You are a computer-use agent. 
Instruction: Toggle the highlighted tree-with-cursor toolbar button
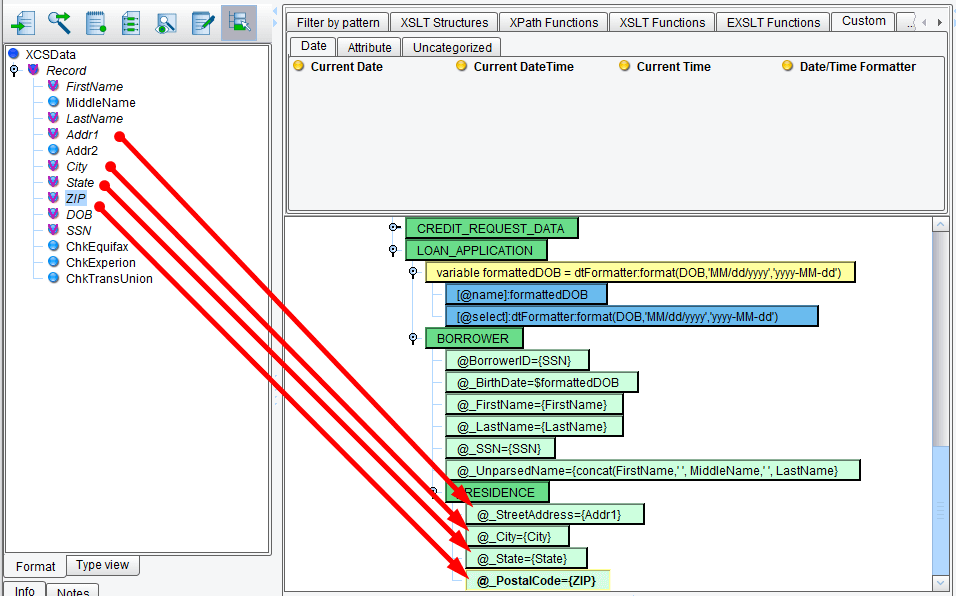239,23
